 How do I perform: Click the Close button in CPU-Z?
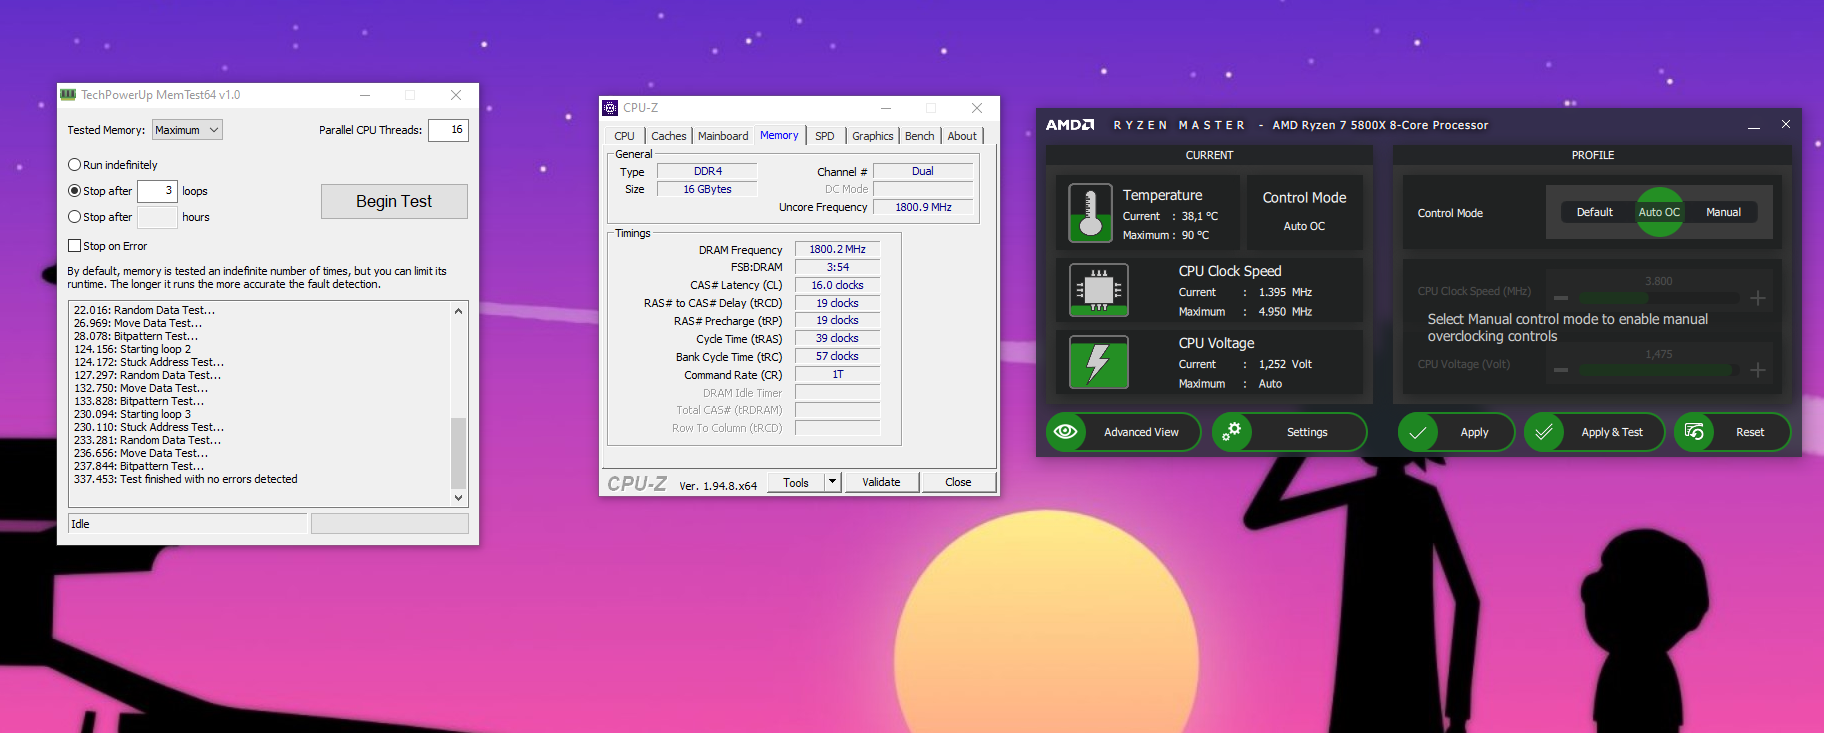(958, 482)
